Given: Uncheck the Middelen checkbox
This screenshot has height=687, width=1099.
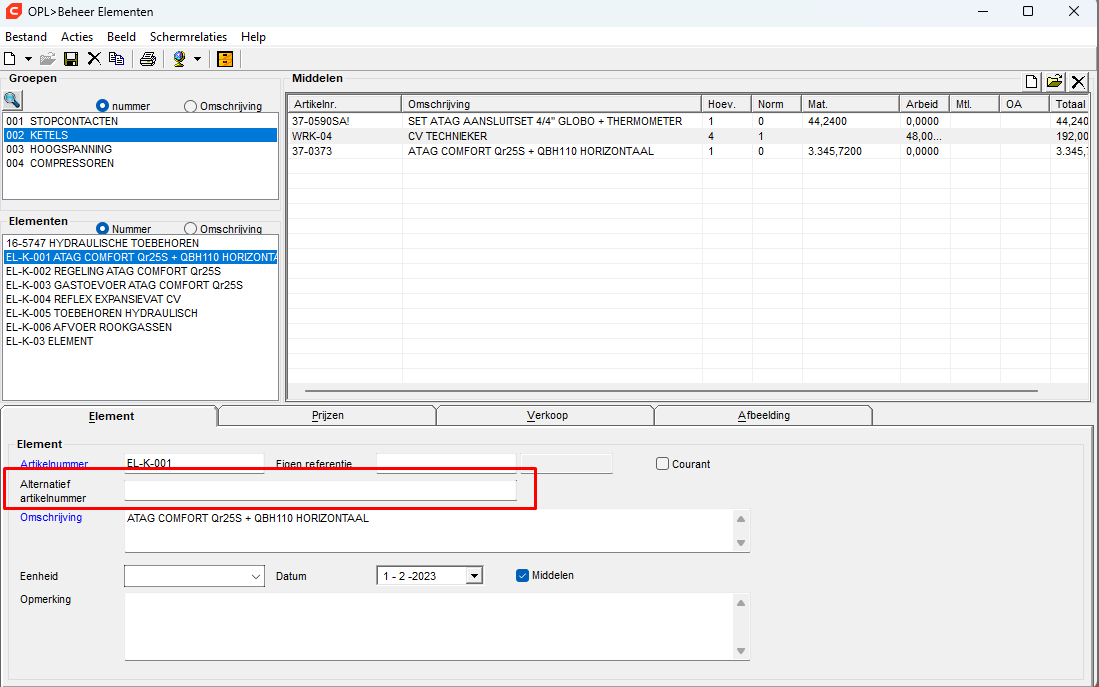Looking at the screenshot, I should (522, 576).
